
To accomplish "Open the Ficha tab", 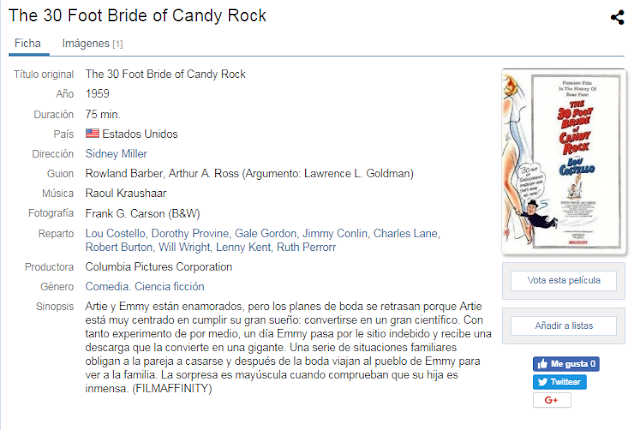I will (x=27, y=44).
